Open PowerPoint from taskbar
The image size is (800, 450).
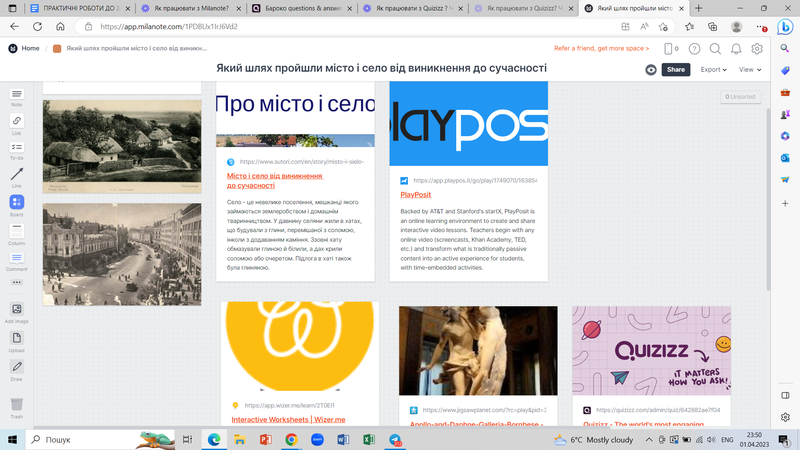pyautogui.click(x=265, y=439)
